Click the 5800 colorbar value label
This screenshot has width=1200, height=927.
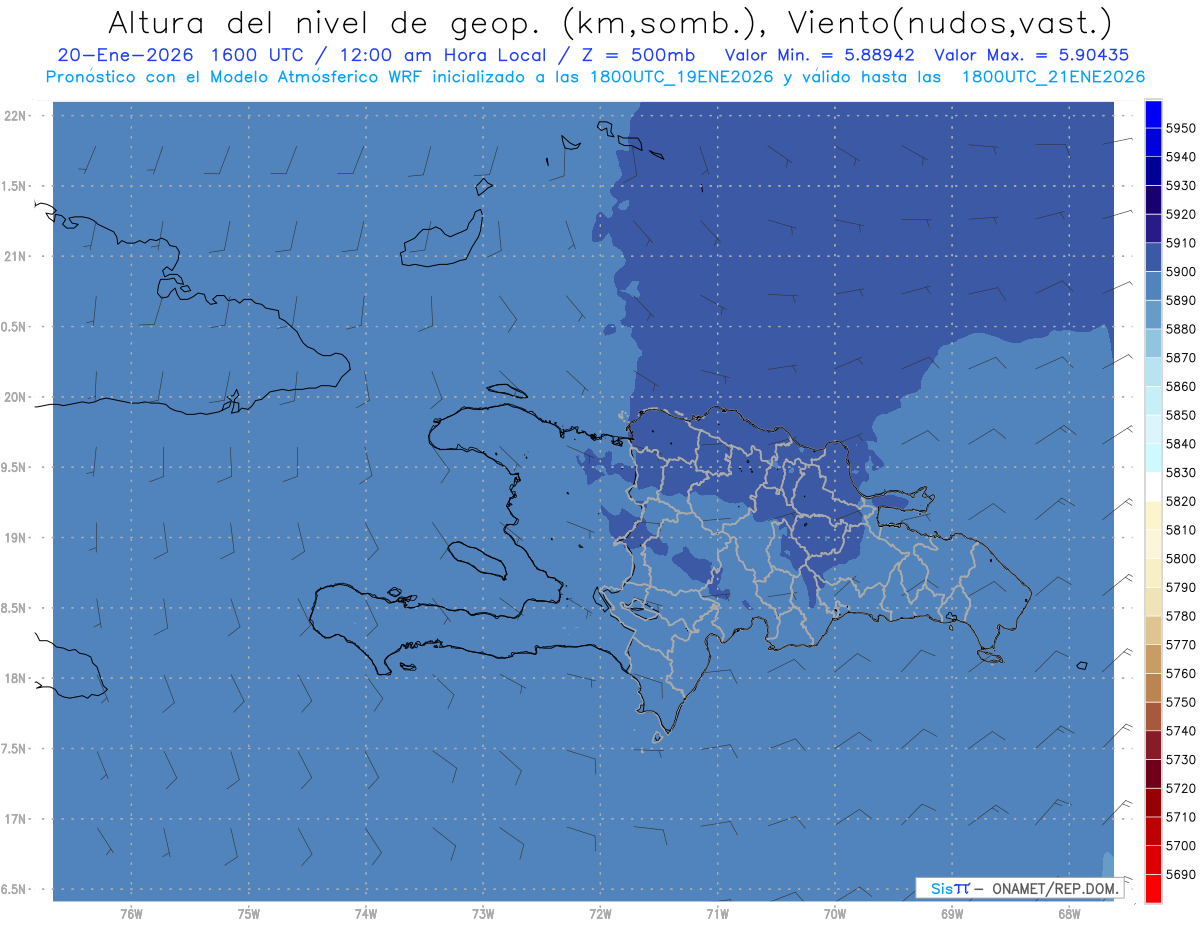tap(1180, 559)
